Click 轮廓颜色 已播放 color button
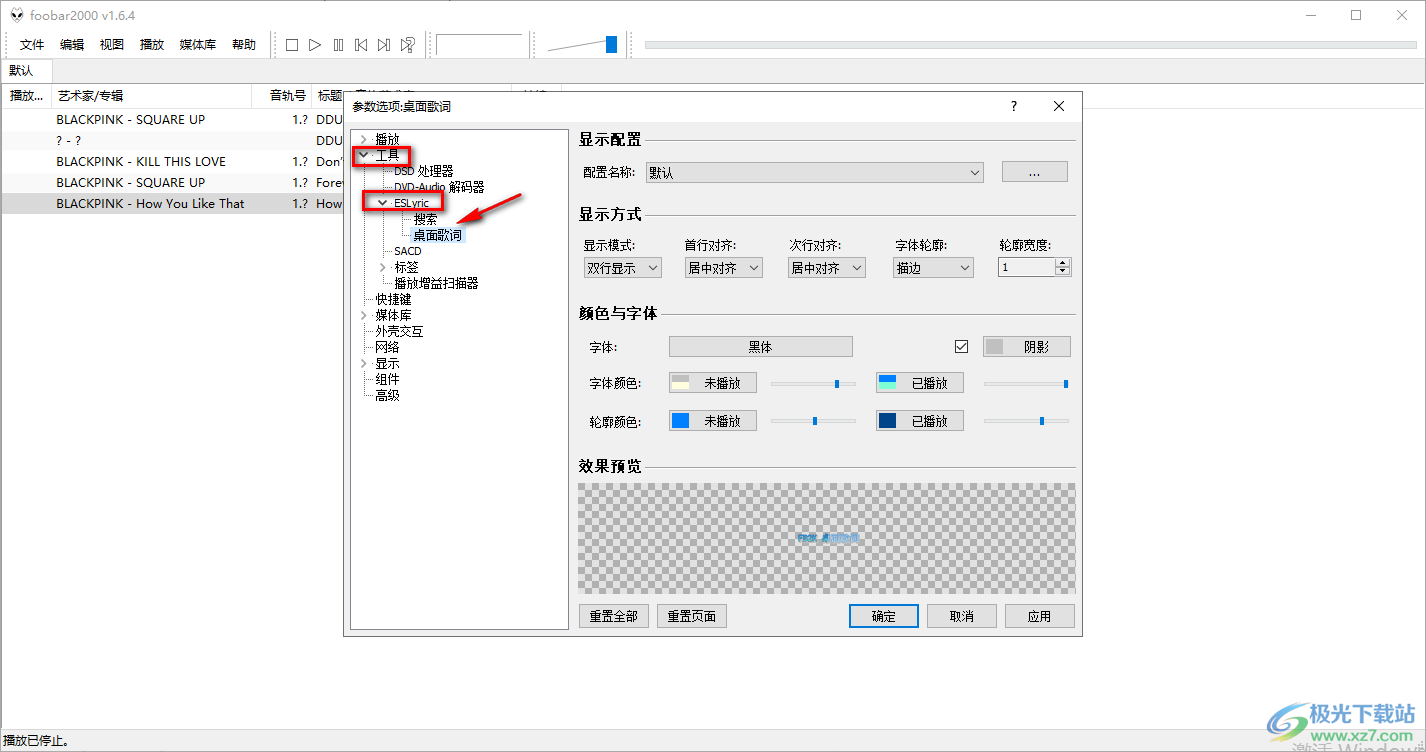 pos(920,421)
